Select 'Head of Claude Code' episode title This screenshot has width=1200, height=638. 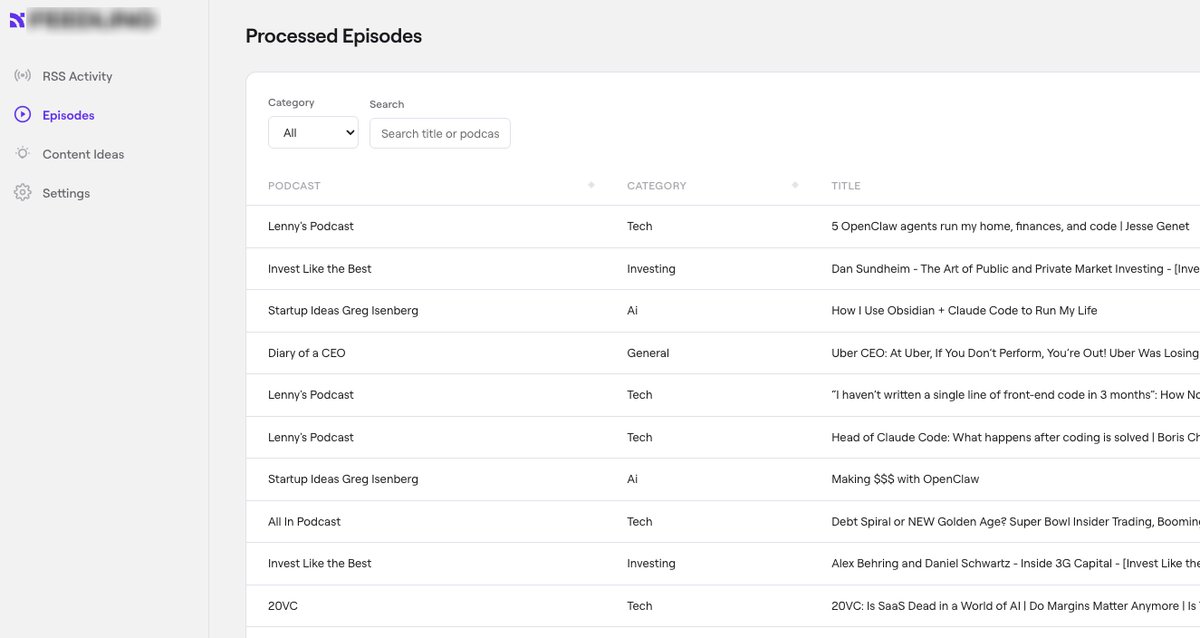[1016, 437]
